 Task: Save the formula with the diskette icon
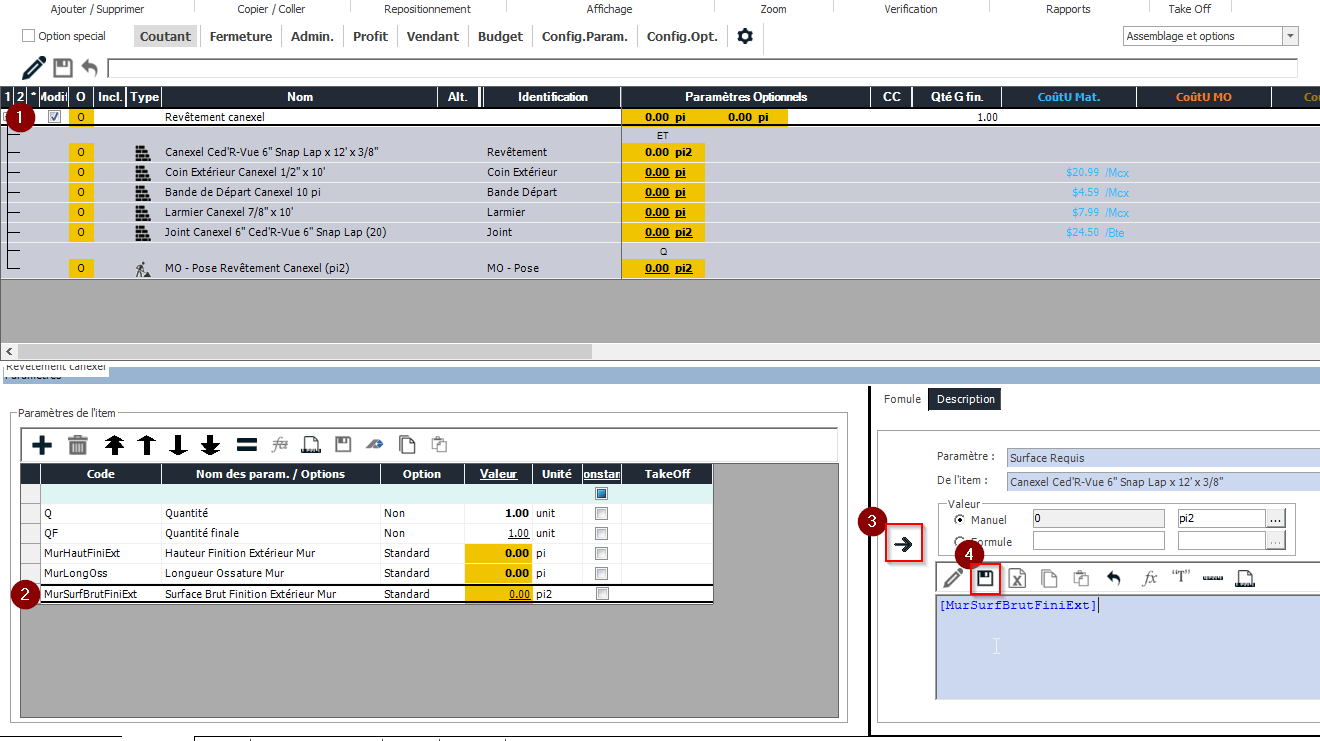click(985, 578)
